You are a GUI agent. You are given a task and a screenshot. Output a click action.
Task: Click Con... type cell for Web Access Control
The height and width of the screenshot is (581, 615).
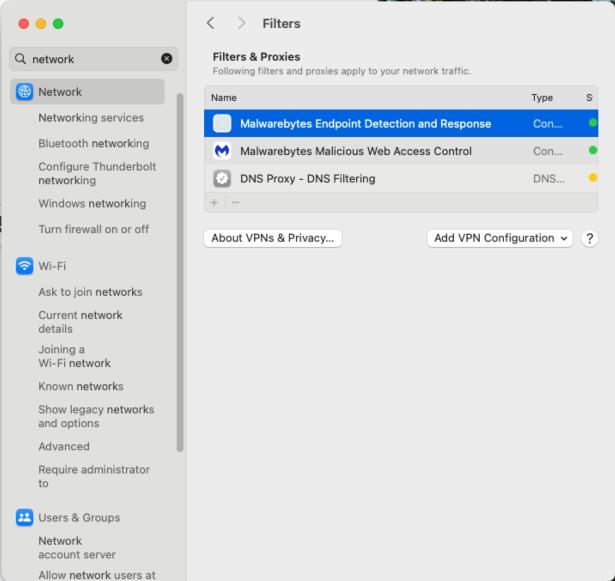point(548,151)
